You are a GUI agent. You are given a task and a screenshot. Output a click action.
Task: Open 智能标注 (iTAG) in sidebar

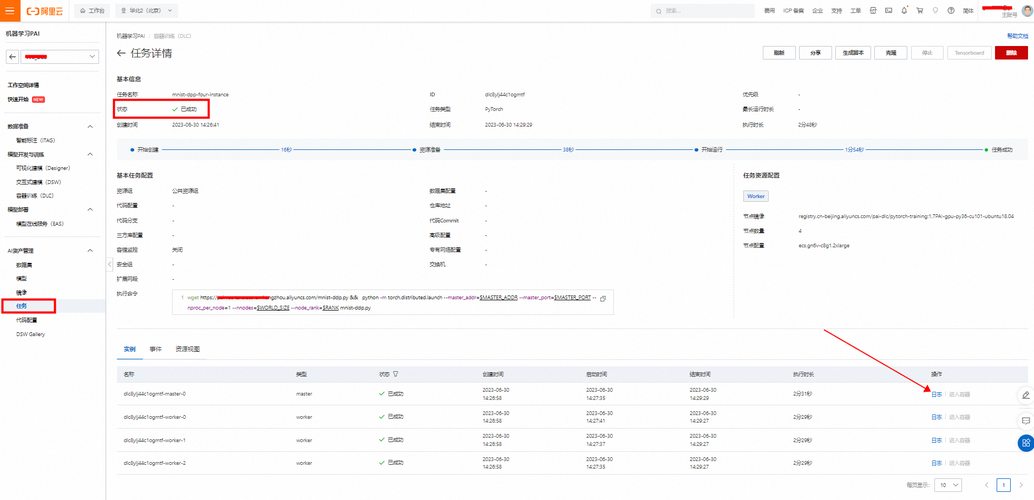pos(36,141)
